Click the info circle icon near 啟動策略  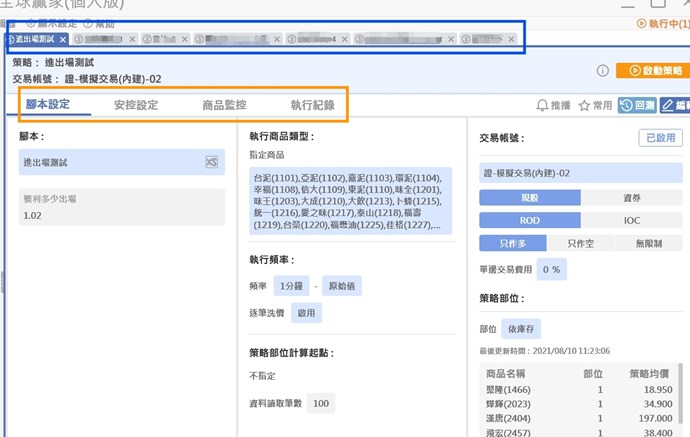click(x=603, y=71)
